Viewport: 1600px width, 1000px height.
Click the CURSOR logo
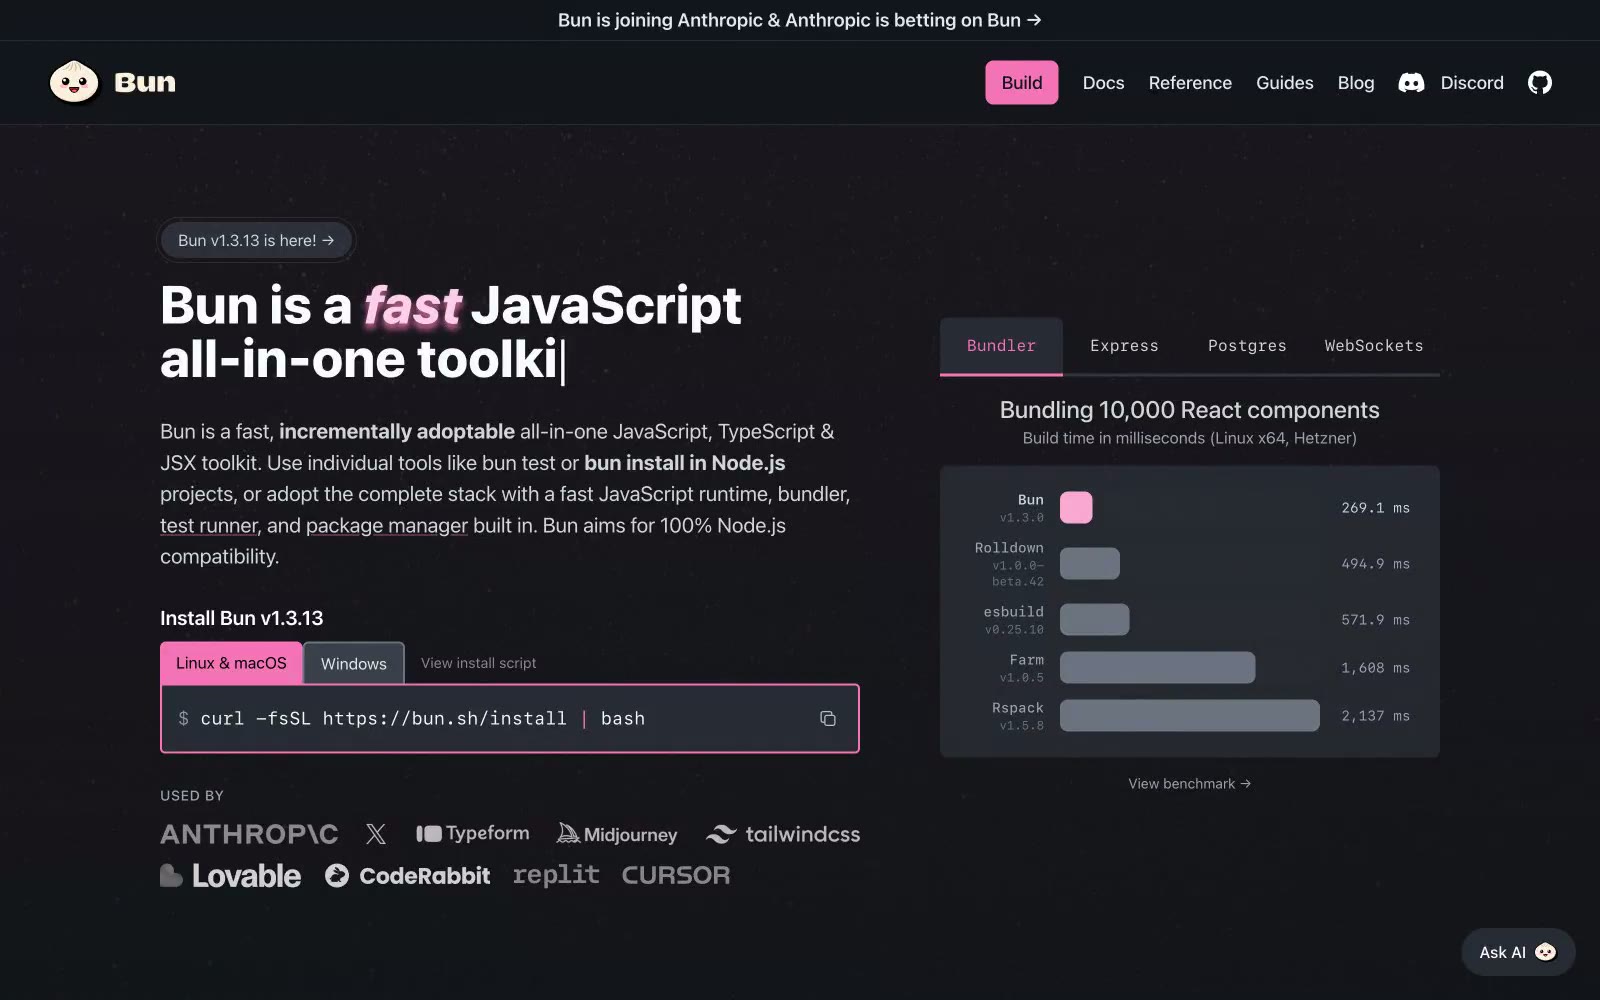click(x=676, y=876)
